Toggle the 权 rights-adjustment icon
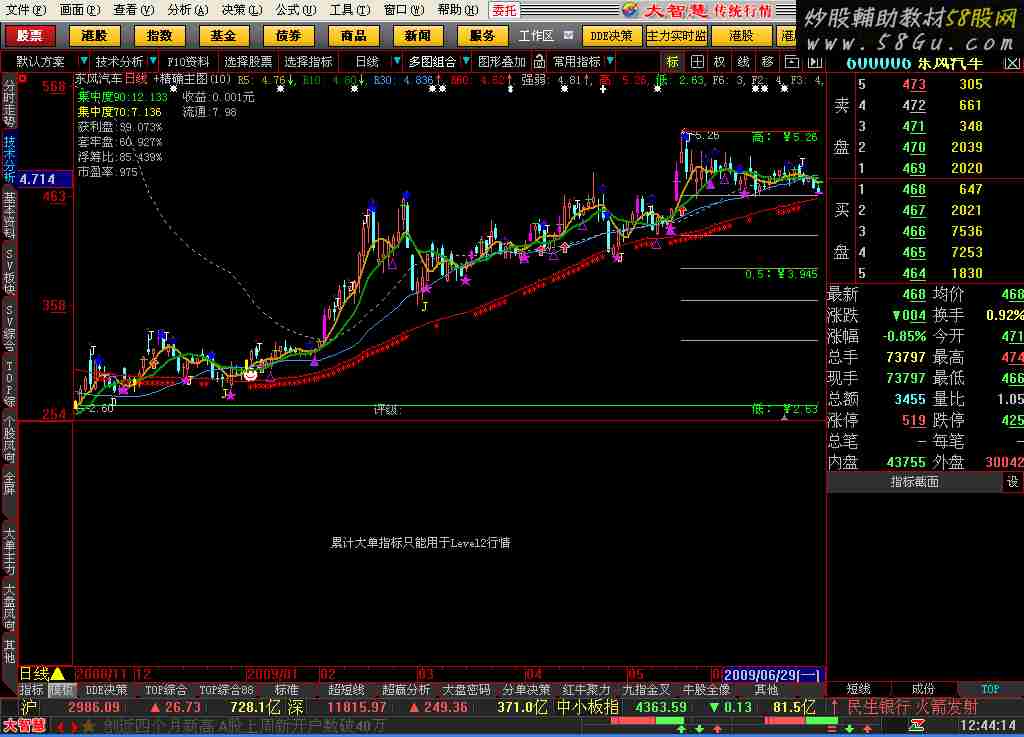Image resolution: width=1024 pixels, height=737 pixels. pyautogui.click(x=720, y=62)
